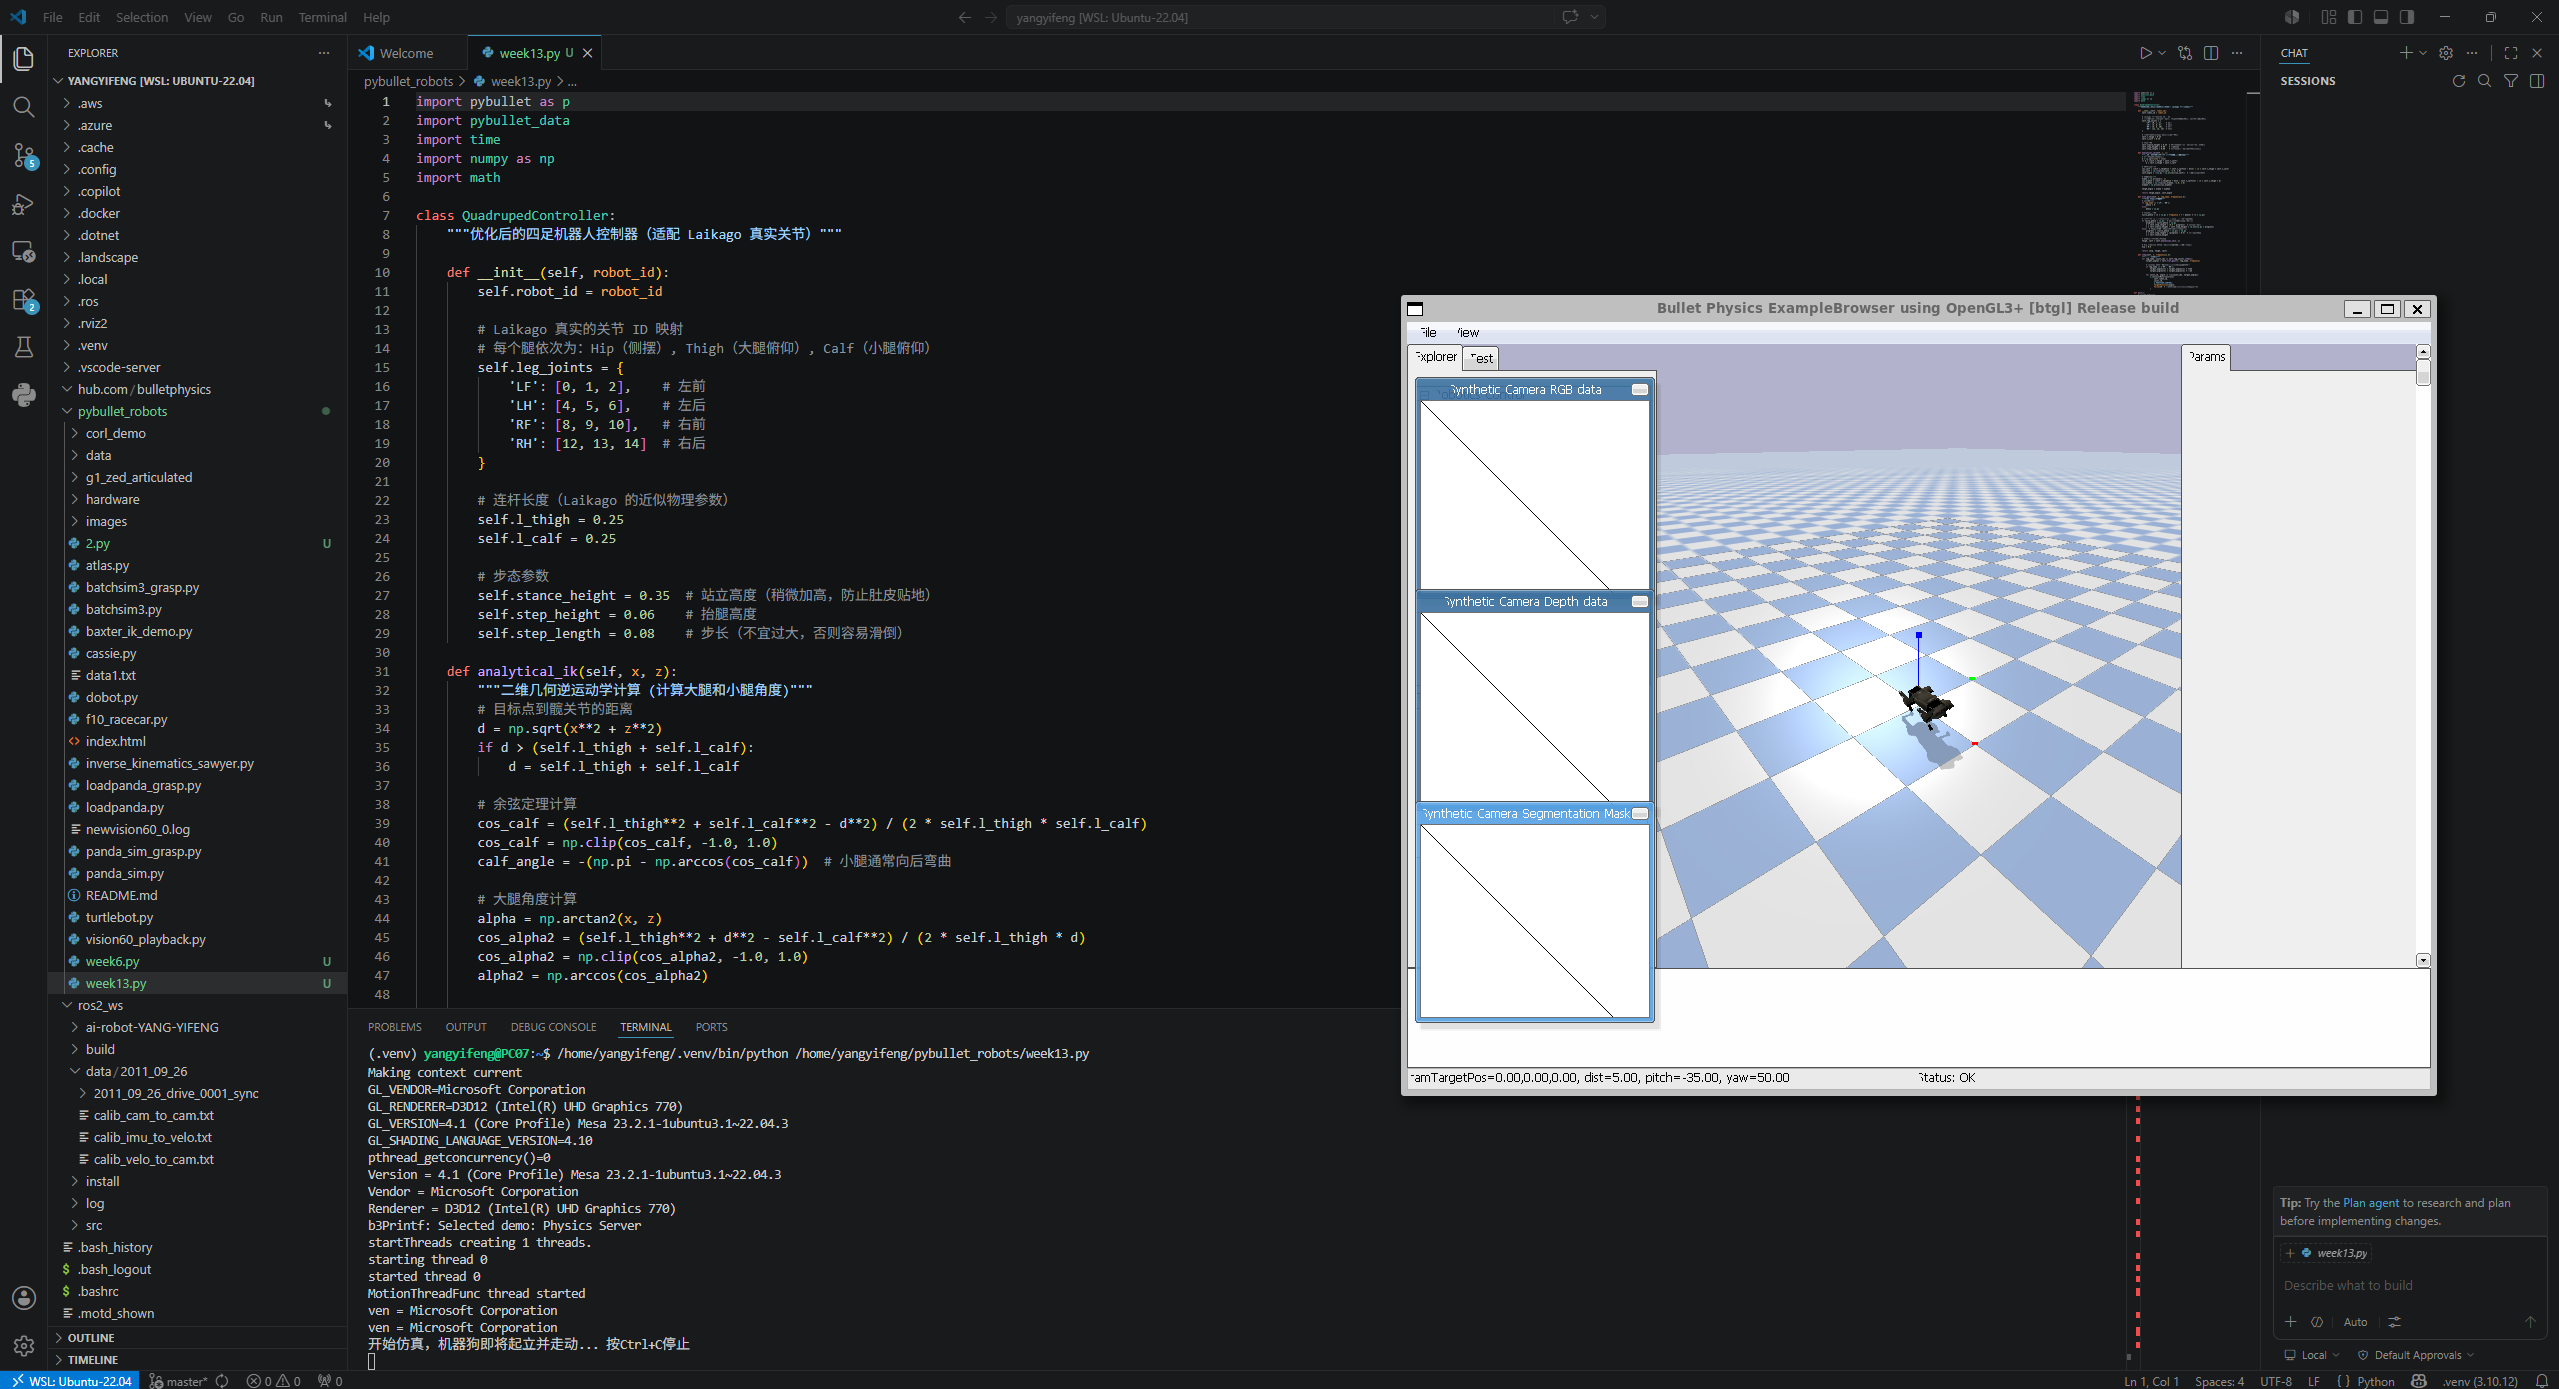This screenshot has height=1389, width=2559.
Task: Open the Source Control view icon
Action: [x=24, y=155]
